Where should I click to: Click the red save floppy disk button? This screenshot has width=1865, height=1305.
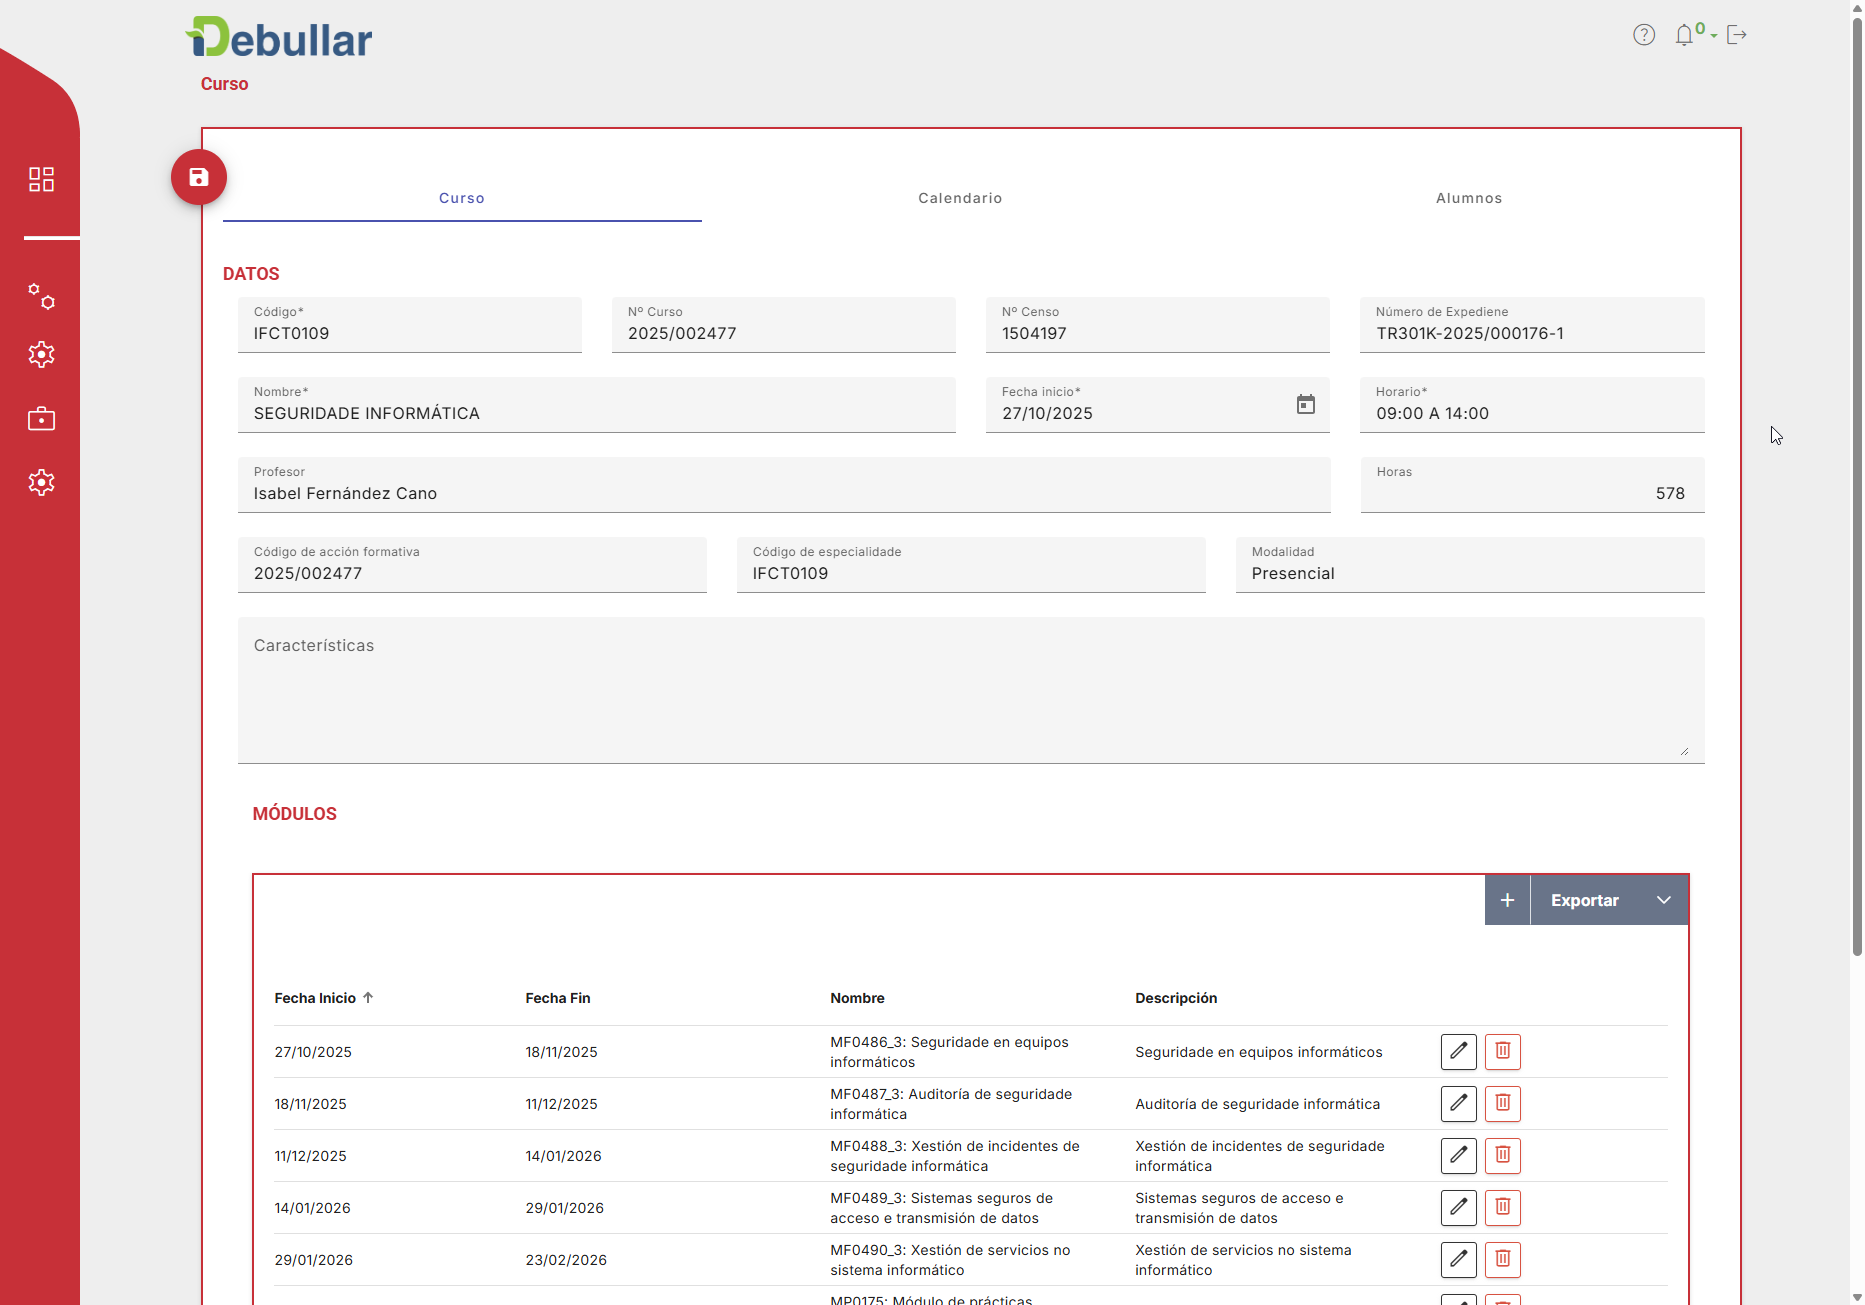pos(198,177)
